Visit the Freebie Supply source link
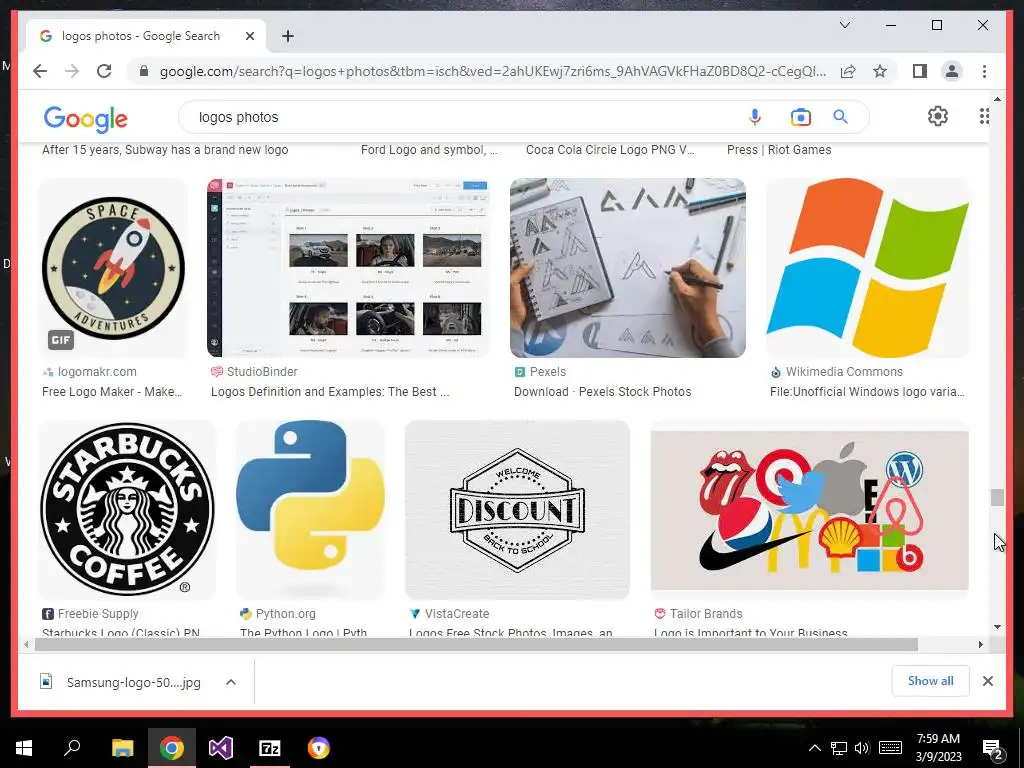This screenshot has height=768, width=1024. click(90, 614)
